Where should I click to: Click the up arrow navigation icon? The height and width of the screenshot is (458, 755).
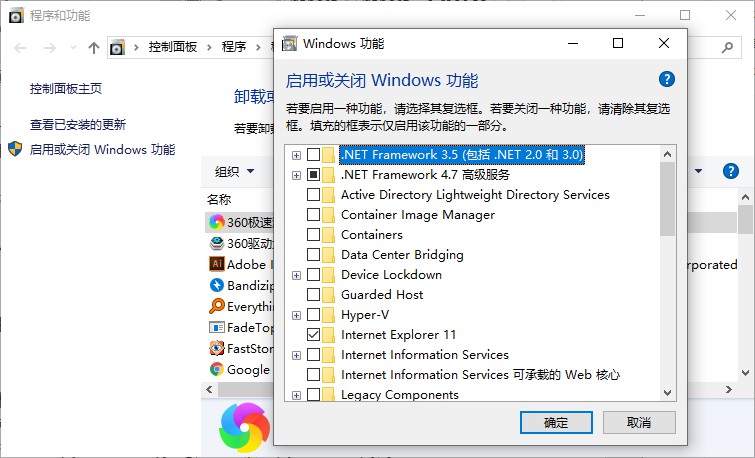(94, 47)
